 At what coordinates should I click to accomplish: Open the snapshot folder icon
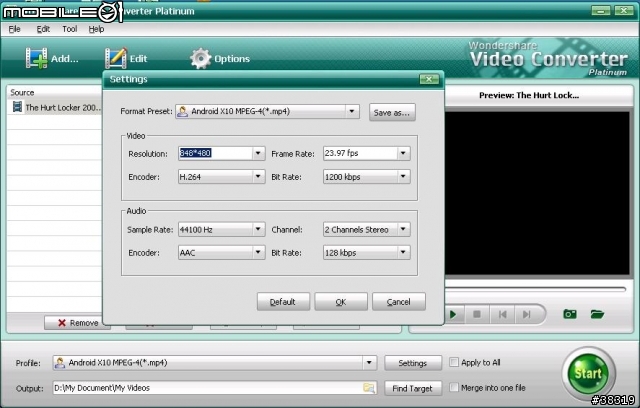click(x=597, y=314)
